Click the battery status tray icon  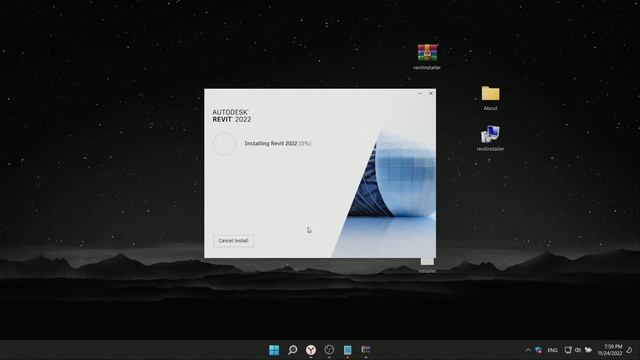(588, 350)
